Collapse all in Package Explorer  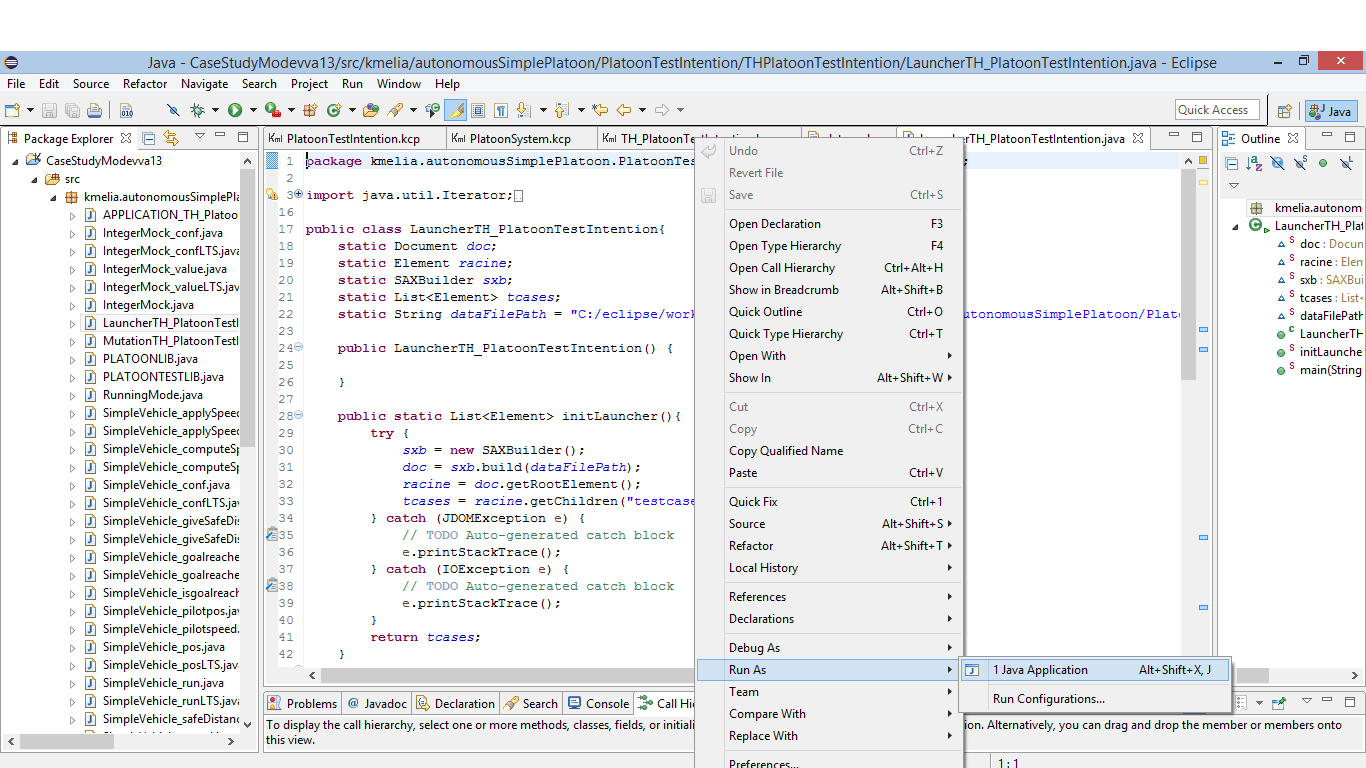pos(149,139)
